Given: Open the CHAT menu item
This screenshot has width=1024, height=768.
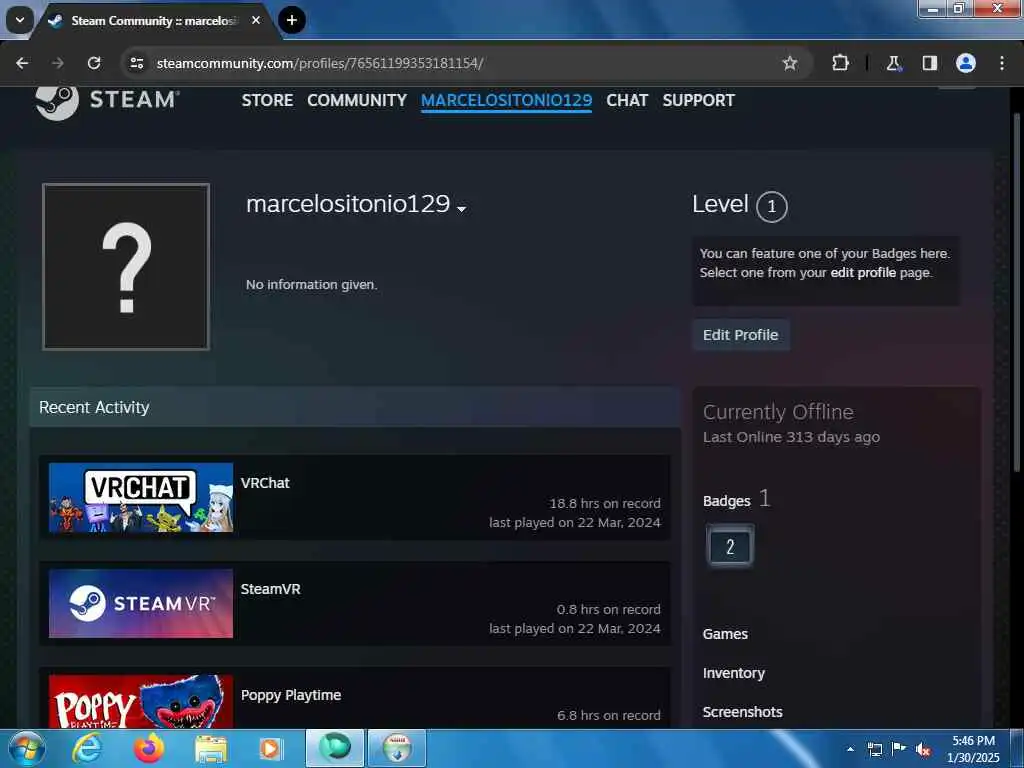Looking at the screenshot, I should click(x=627, y=100).
